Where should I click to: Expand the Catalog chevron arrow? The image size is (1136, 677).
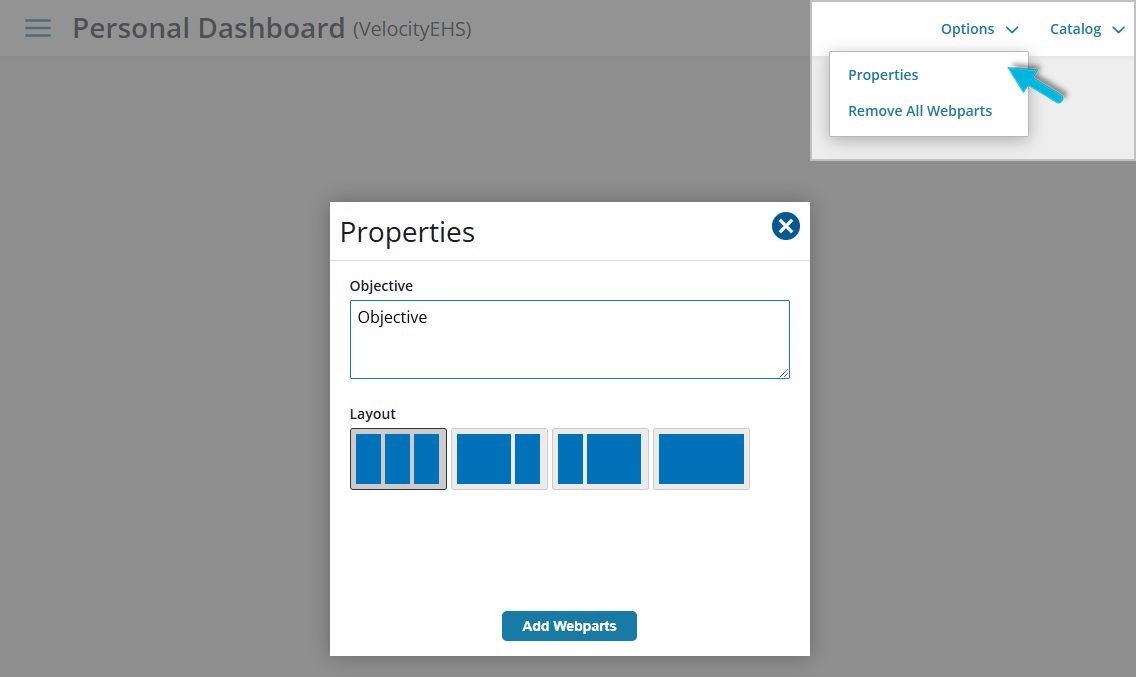click(x=1118, y=30)
